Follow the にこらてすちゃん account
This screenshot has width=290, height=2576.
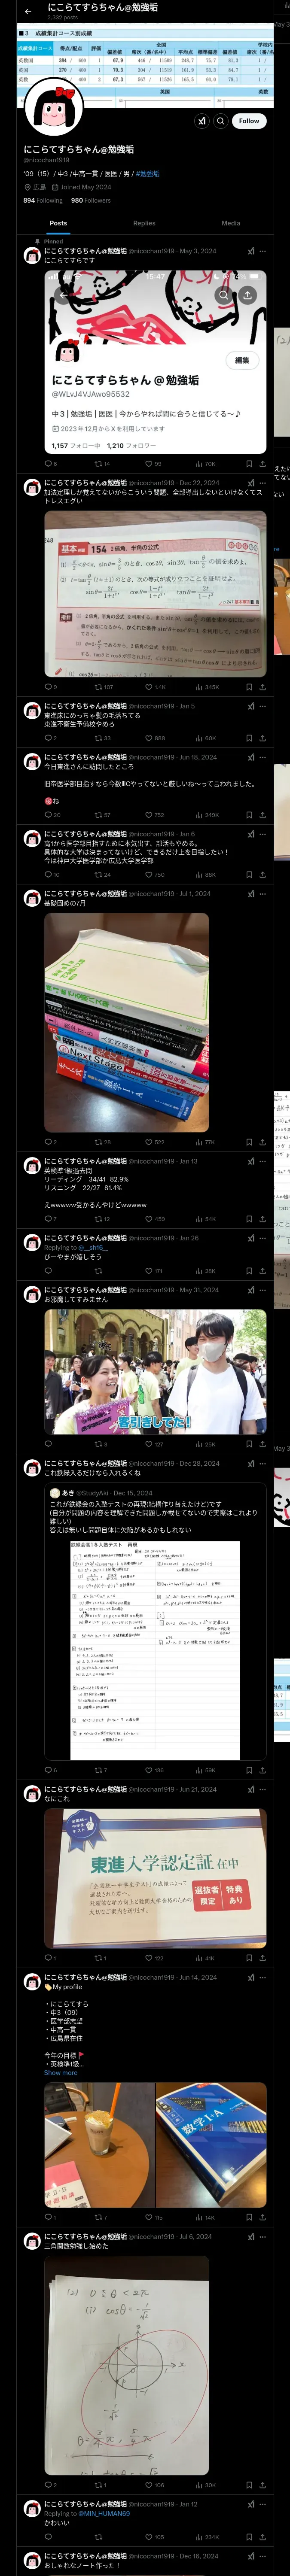click(249, 121)
